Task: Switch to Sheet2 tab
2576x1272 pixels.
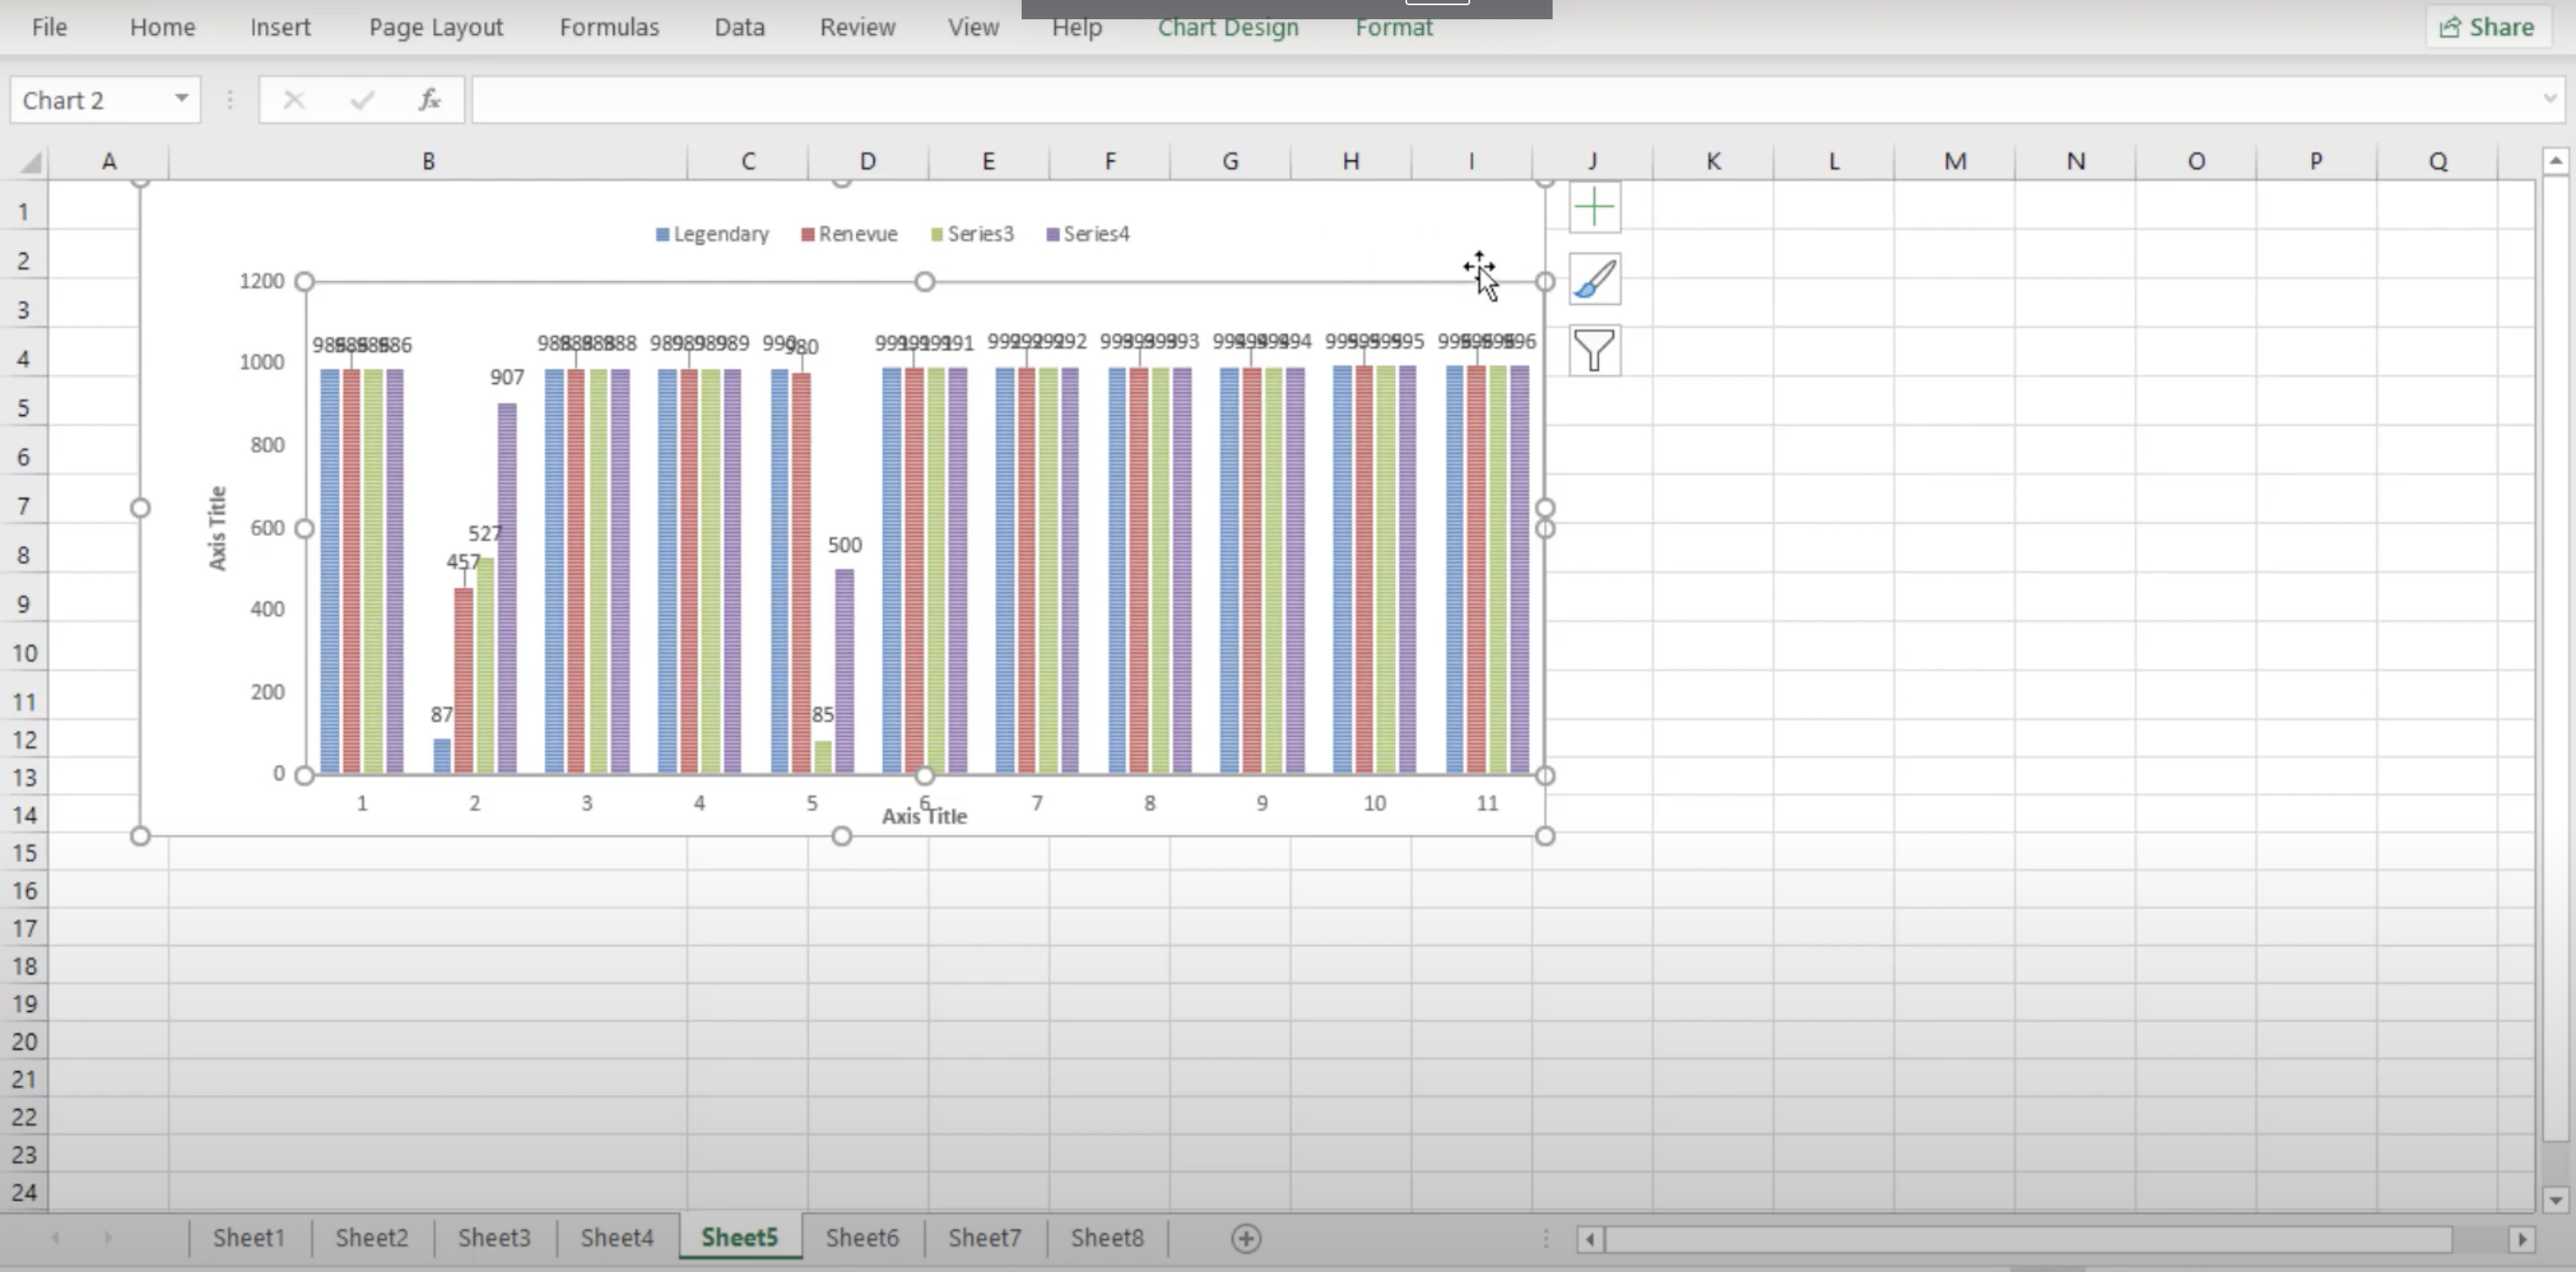Action: pos(371,1238)
